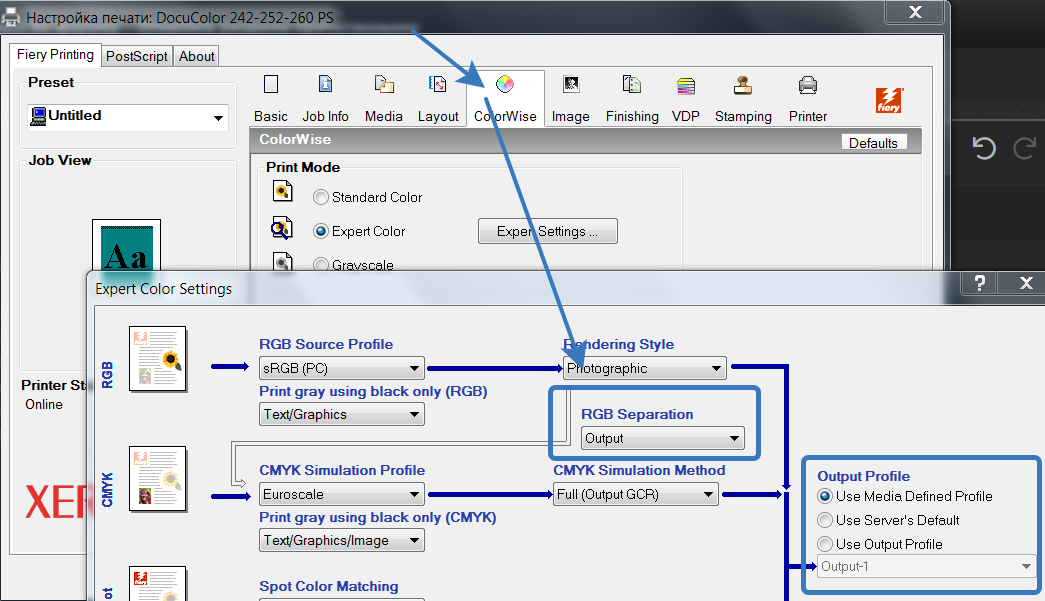Click the Aa job view thumbnail
1045x601 pixels.
pyautogui.click(x=127, y=247)
